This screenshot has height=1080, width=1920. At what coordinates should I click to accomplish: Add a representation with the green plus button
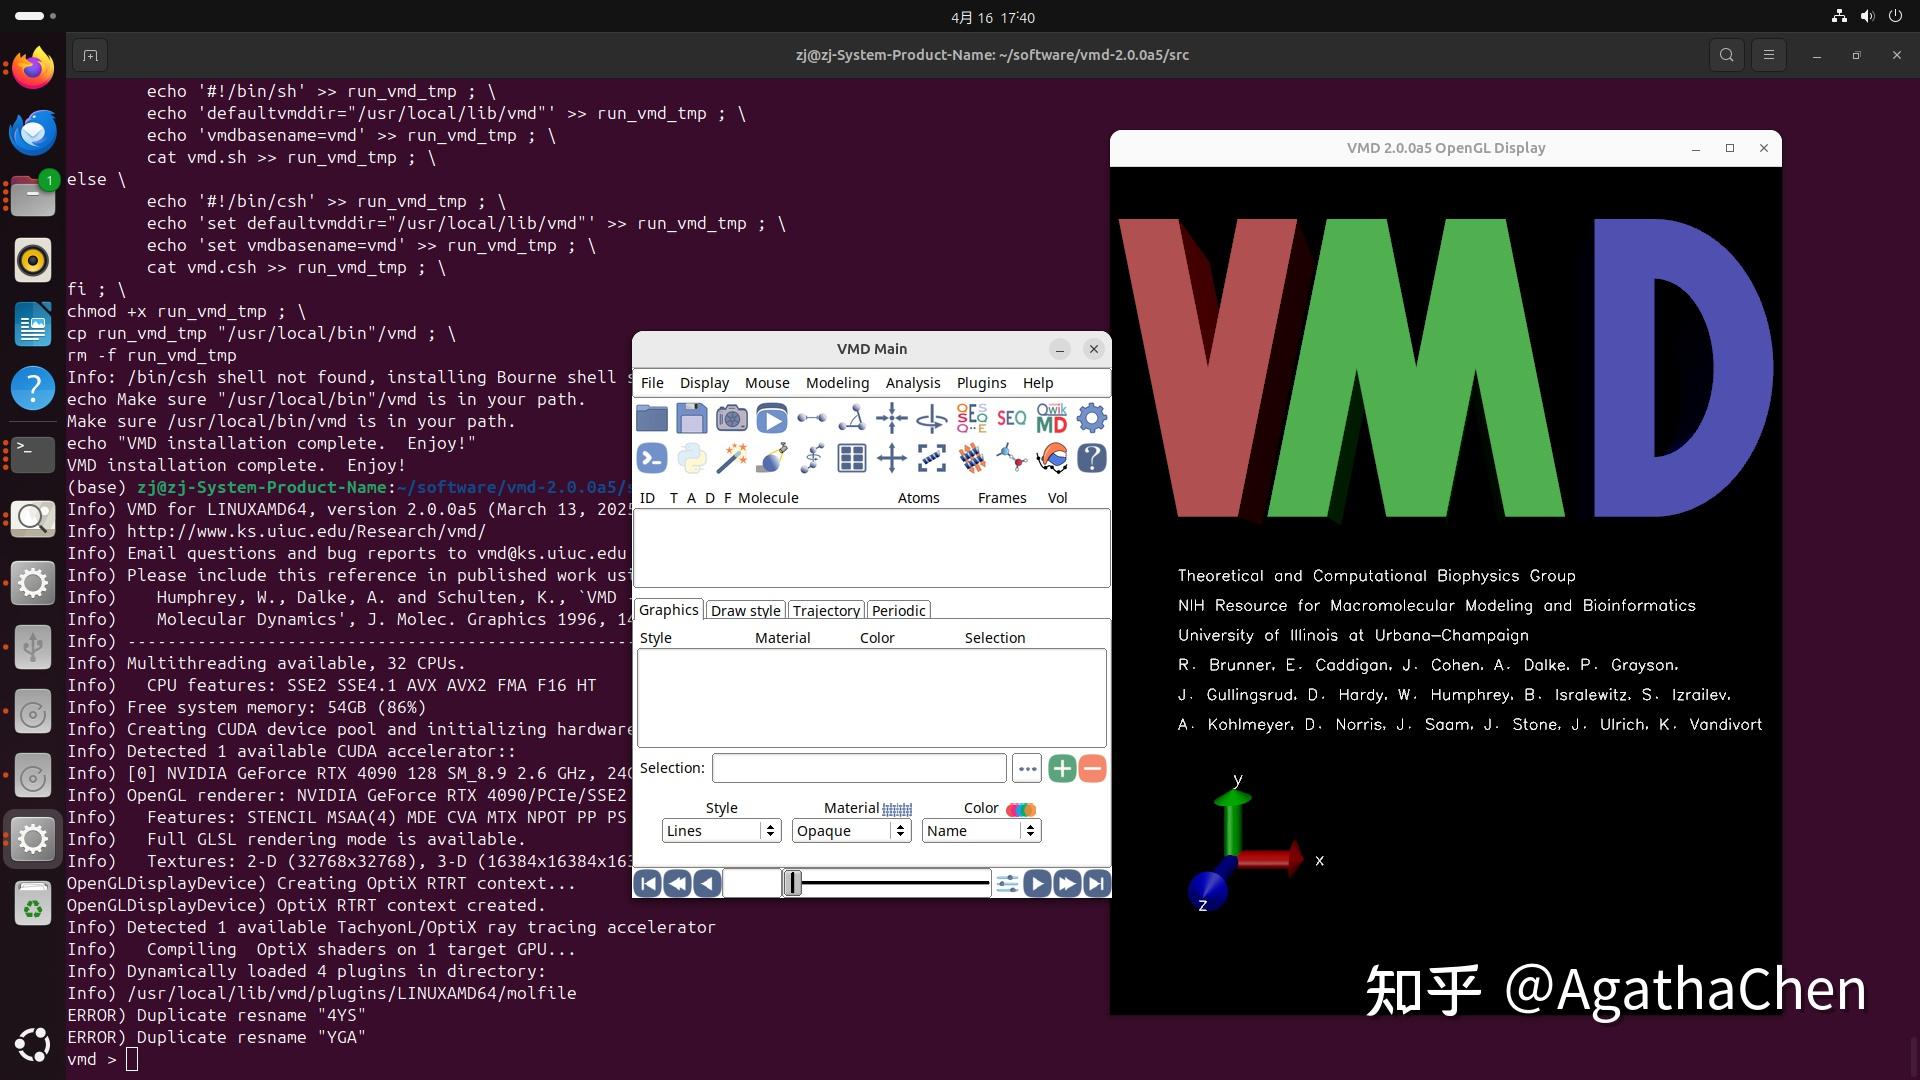1062,768
